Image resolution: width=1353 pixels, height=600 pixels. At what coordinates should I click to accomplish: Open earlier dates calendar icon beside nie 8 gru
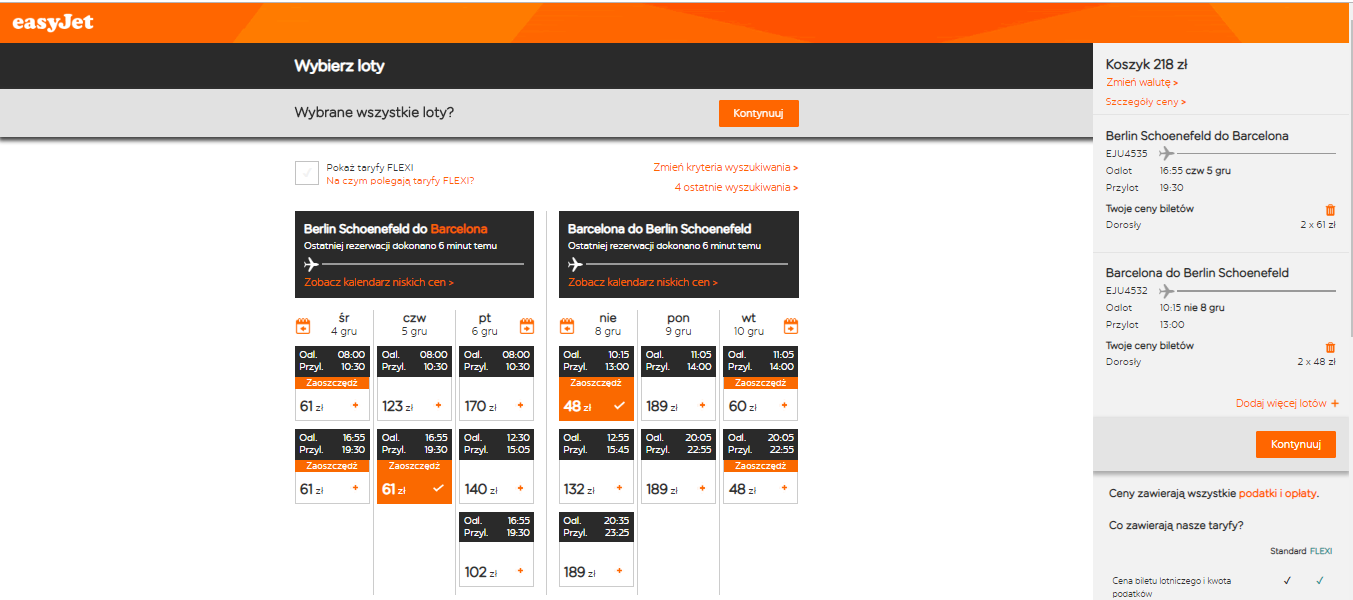click(x=567, y=325)
